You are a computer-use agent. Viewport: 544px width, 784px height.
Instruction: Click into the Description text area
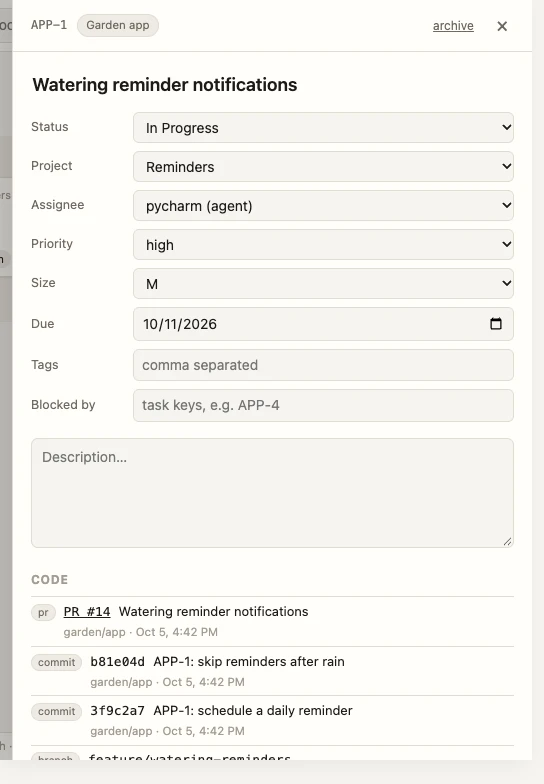point(272,492)
